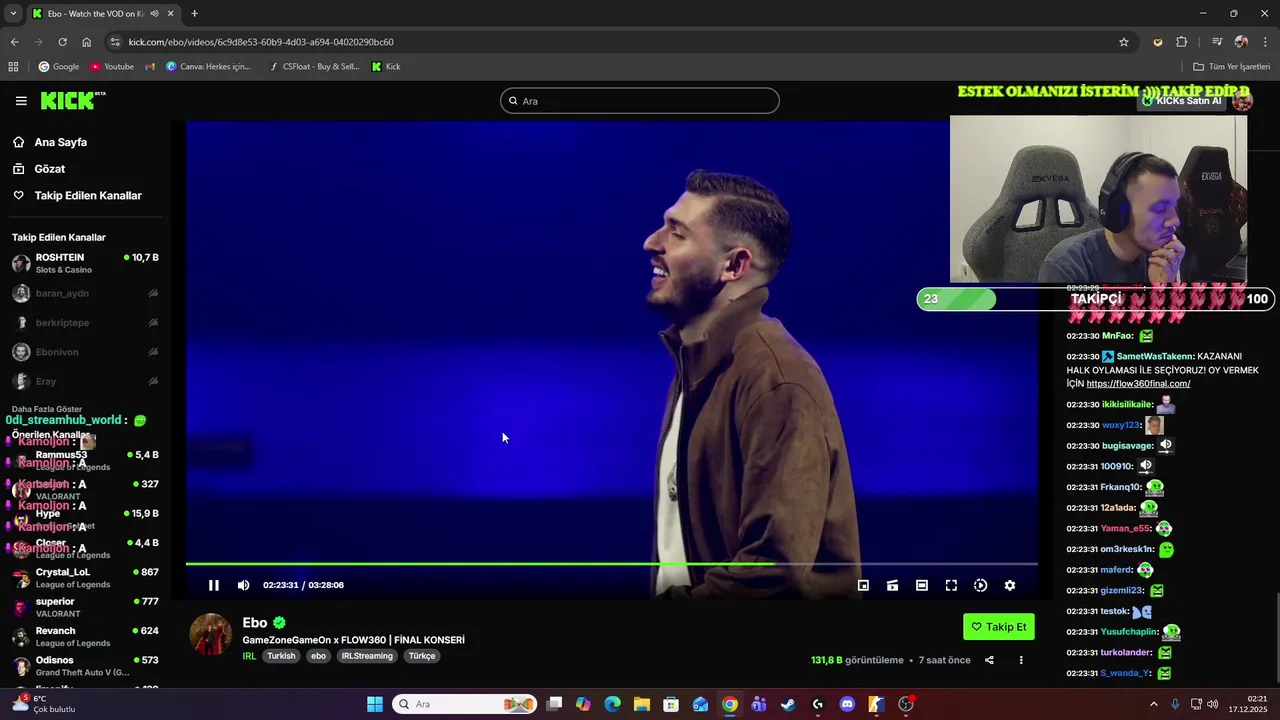Open superior VALORANT channel

click(85, 607)
